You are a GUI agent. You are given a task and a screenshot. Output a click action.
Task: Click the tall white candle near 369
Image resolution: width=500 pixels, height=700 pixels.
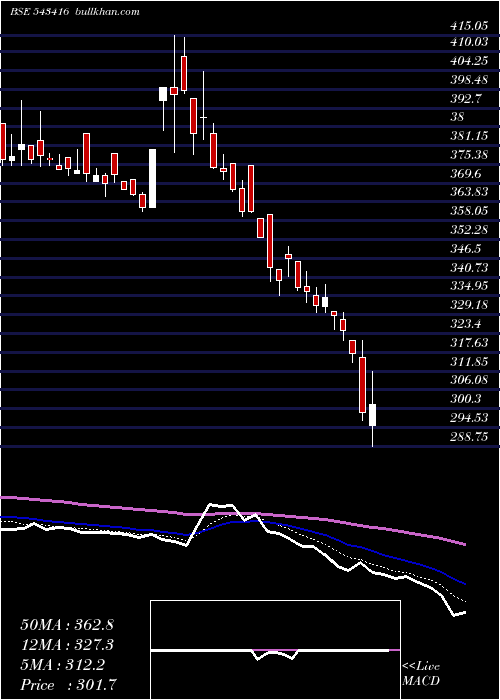coord(153,178)
